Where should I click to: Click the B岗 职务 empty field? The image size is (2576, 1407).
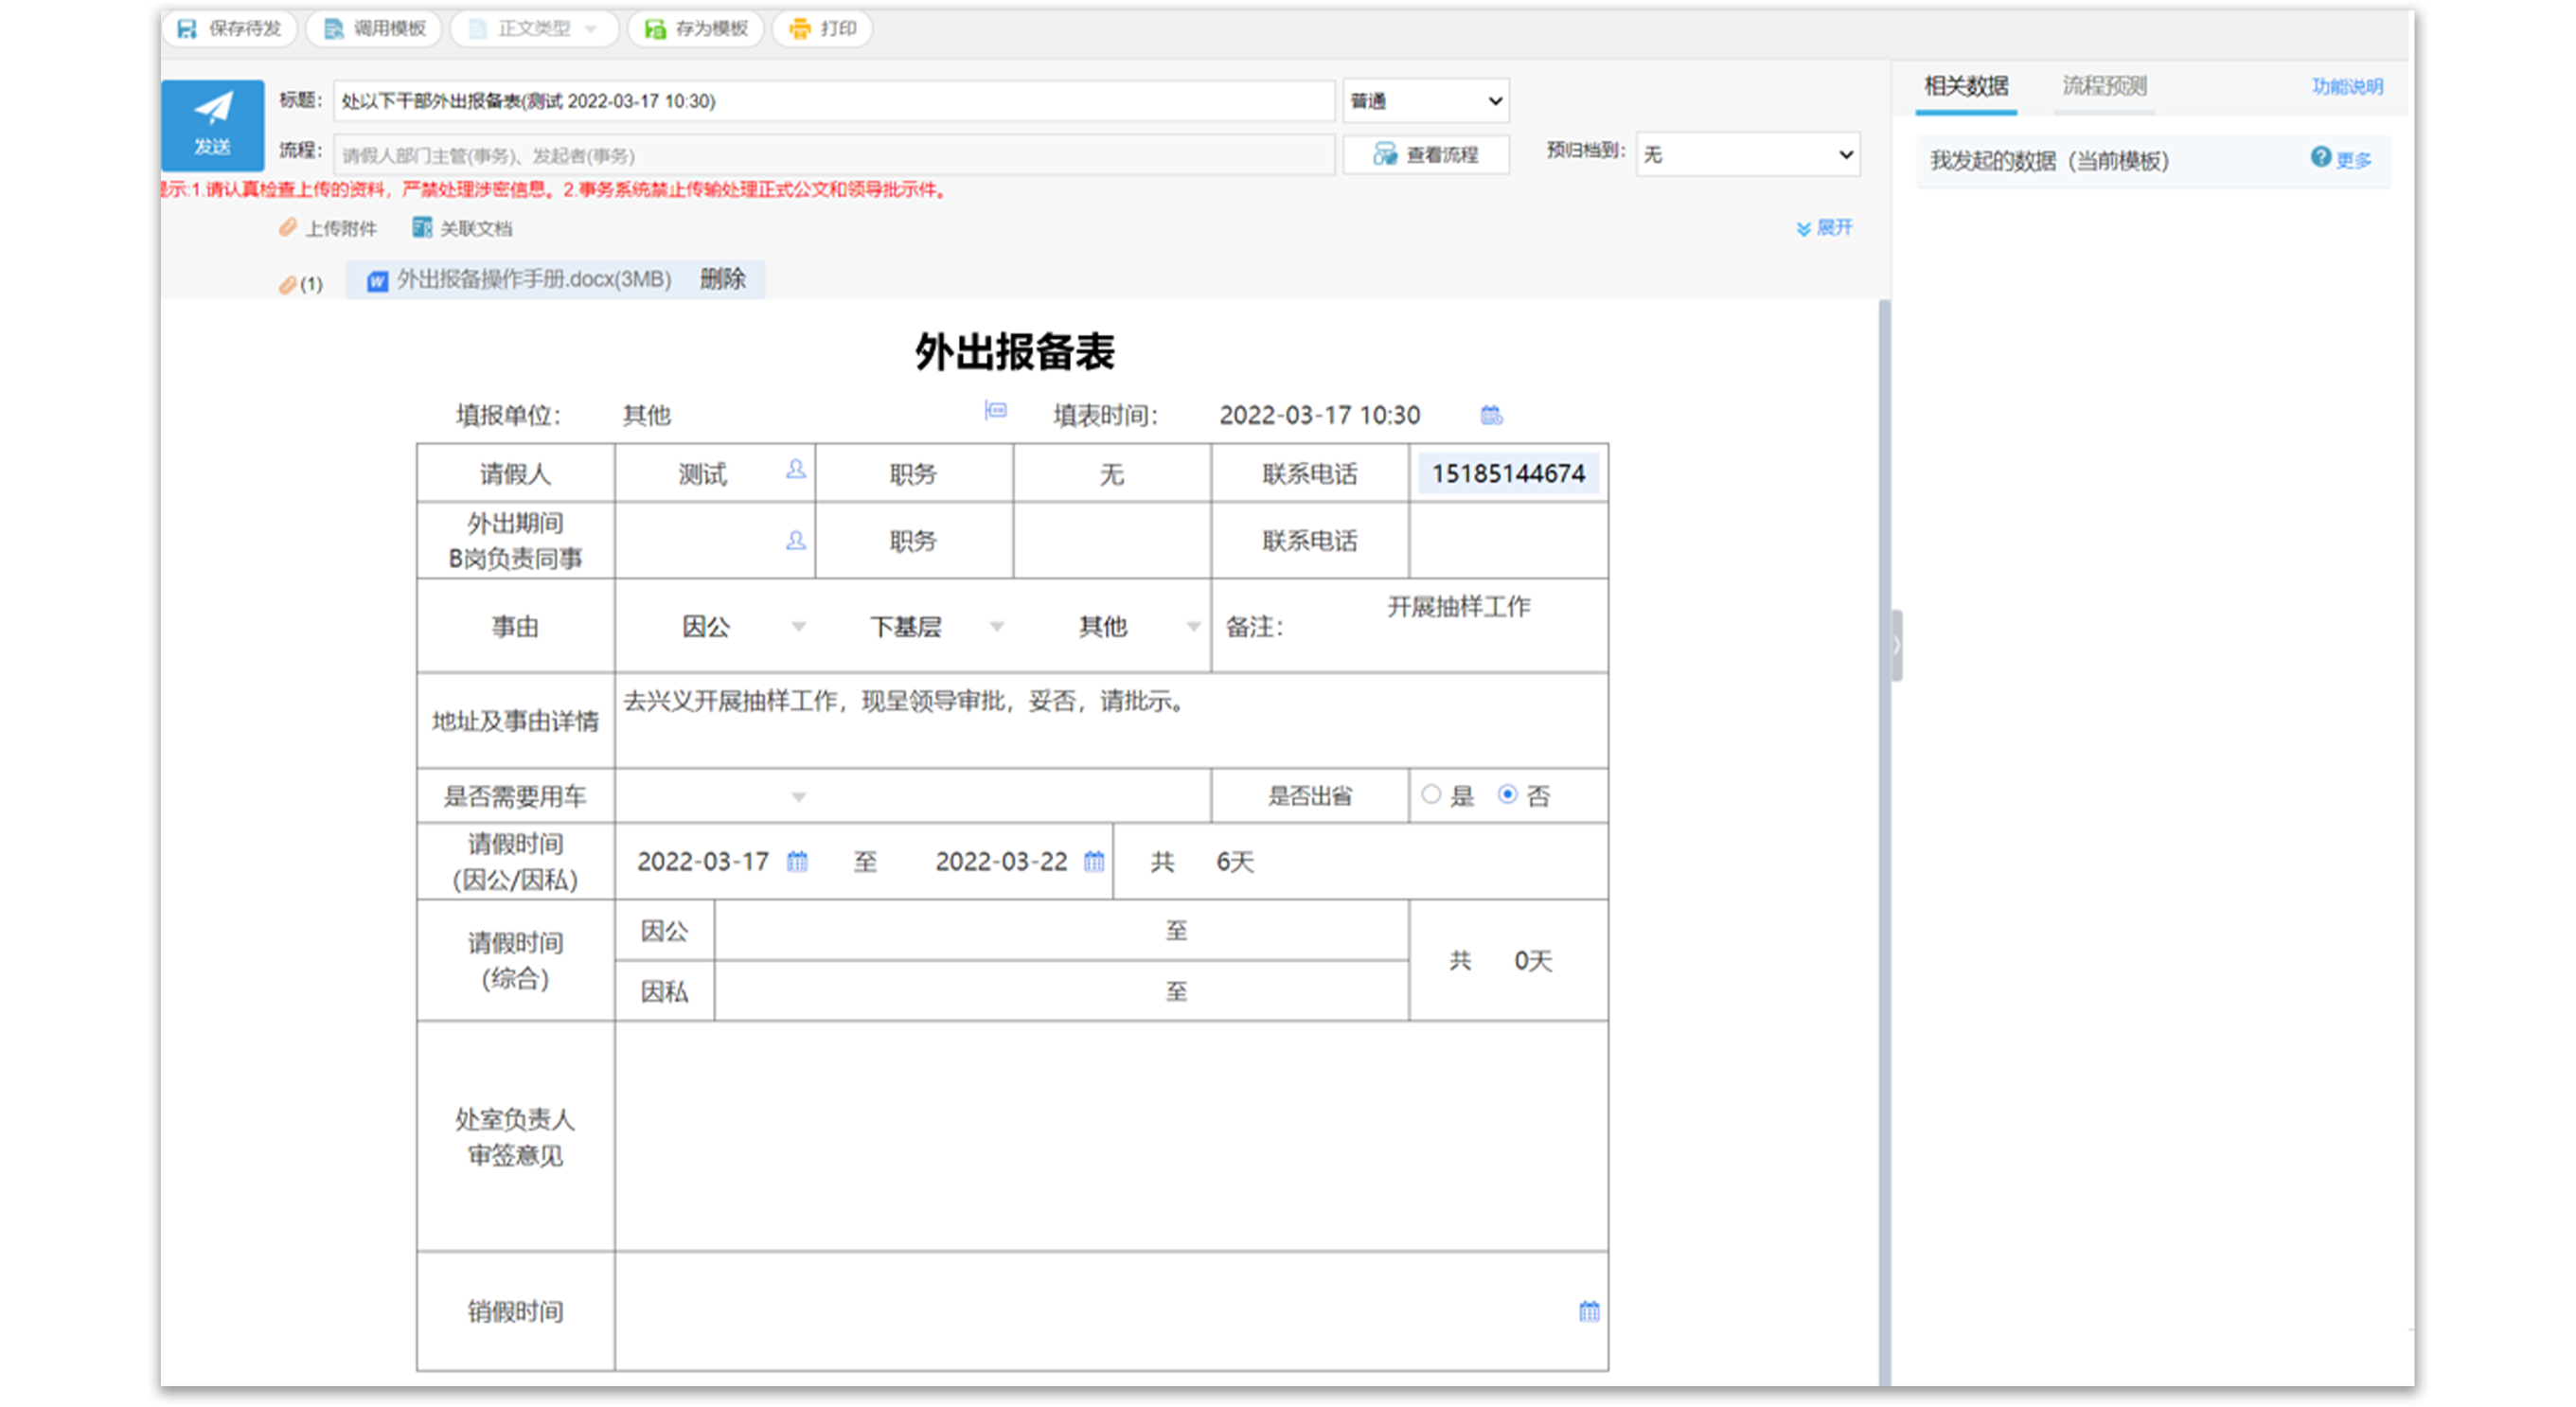tap(1112, 541)
